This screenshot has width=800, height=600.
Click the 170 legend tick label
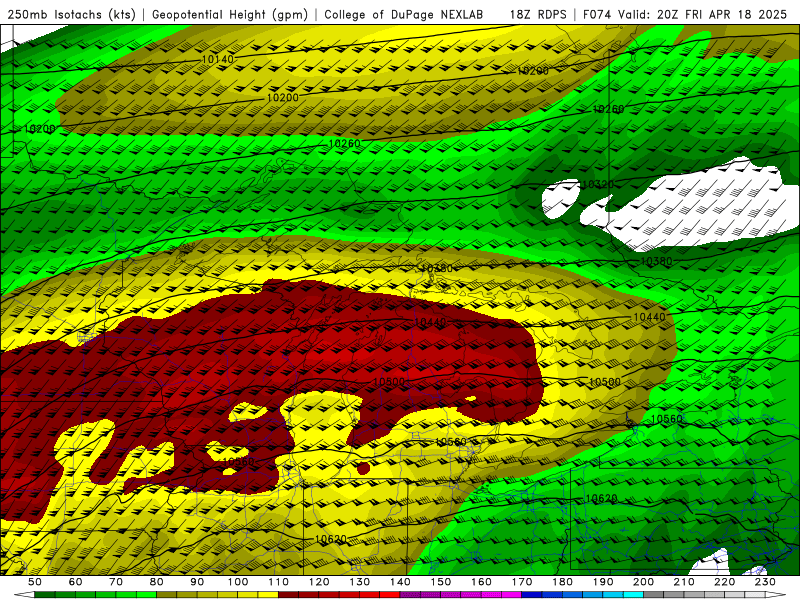point(522,582)
